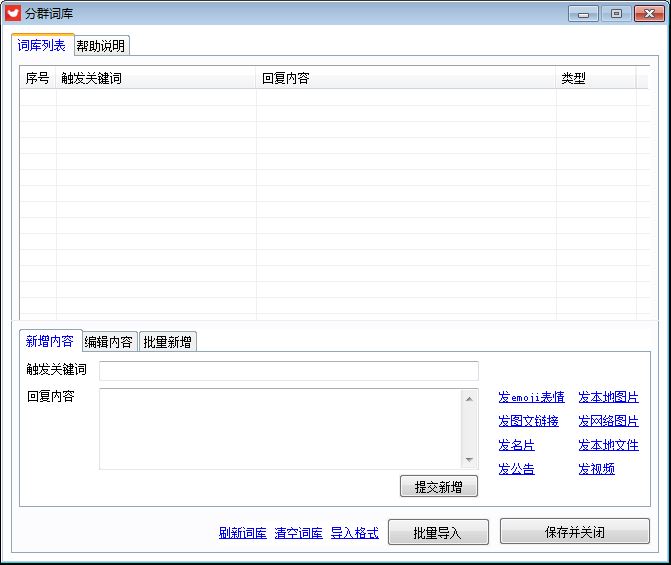Maximize the 分群词库 window
The height and width of the screenshot is (565, 671).
click(616, 14)
